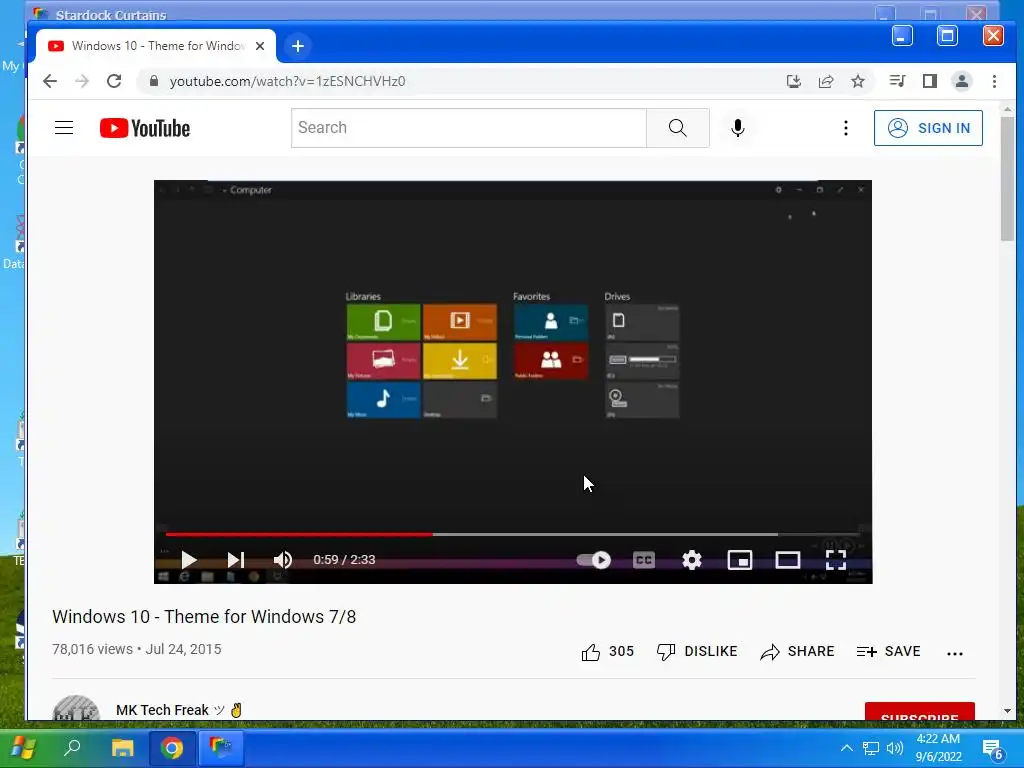1024x768 pixels.
Task: Click the share page icon in address bar
Action: pyautogui.click(x=825, y=81)
